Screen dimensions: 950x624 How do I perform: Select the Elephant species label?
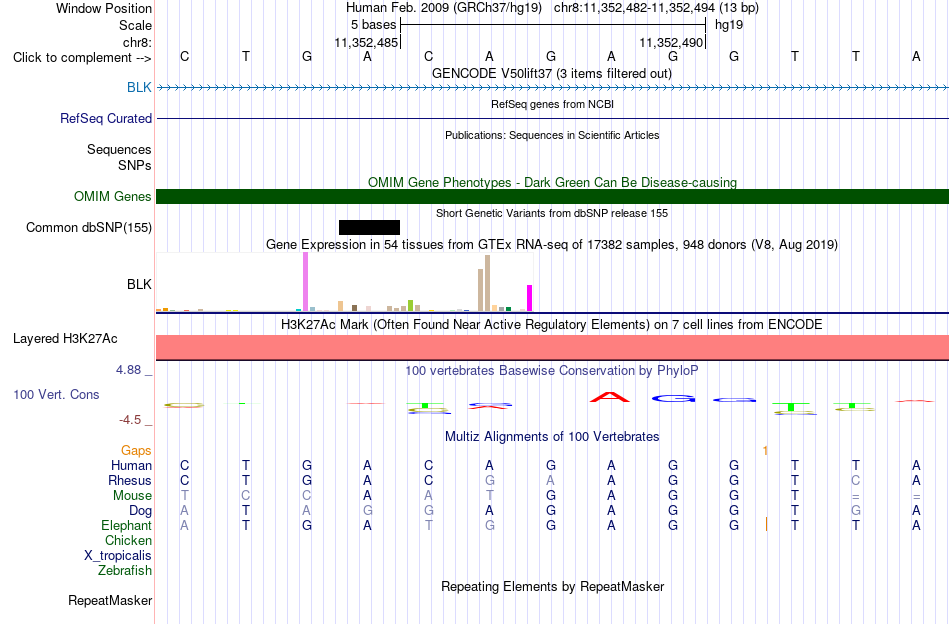(127, 525)
